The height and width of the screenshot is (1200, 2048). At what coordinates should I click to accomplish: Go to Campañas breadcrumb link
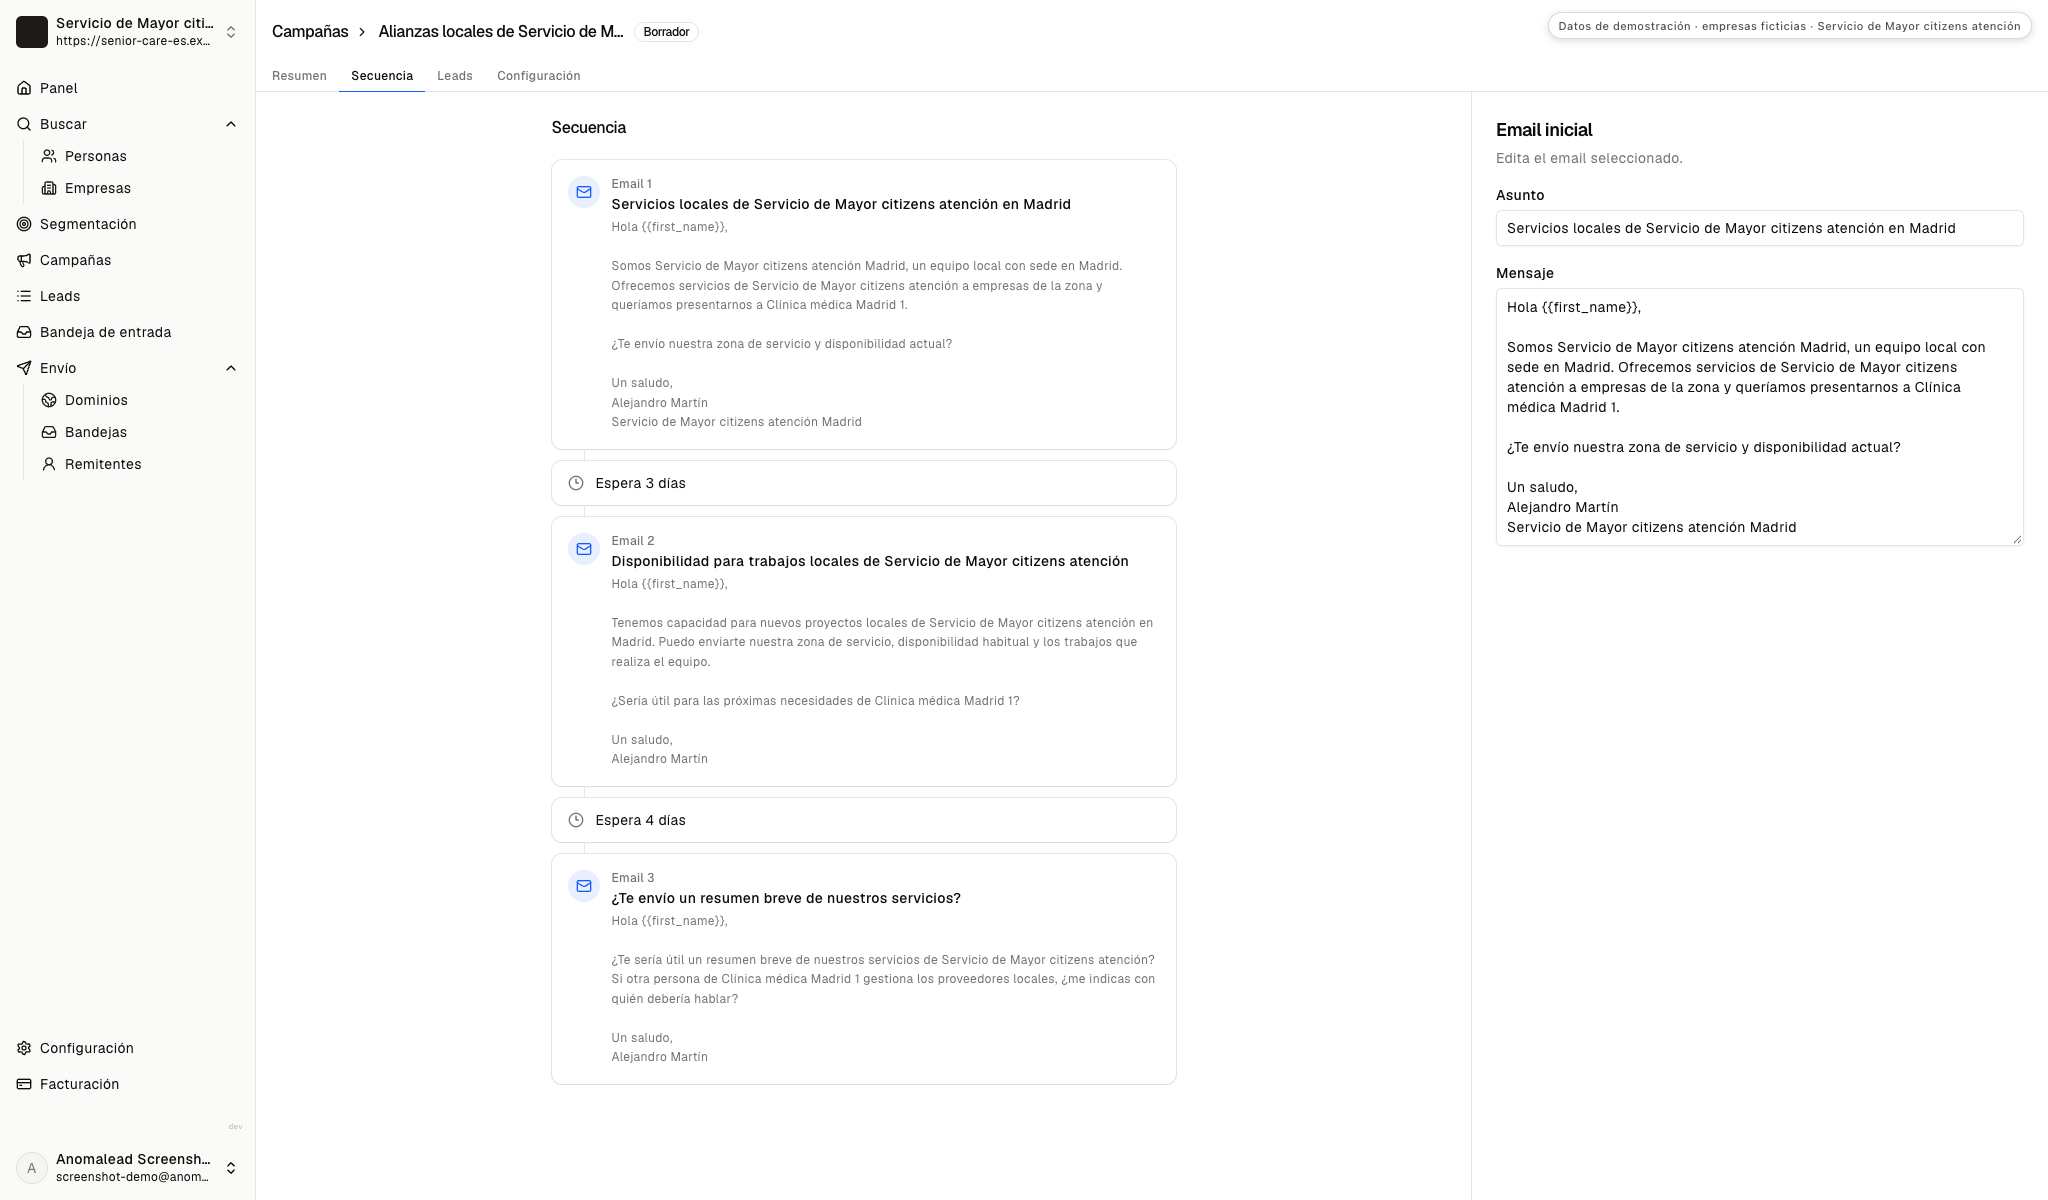pos(310,32)
